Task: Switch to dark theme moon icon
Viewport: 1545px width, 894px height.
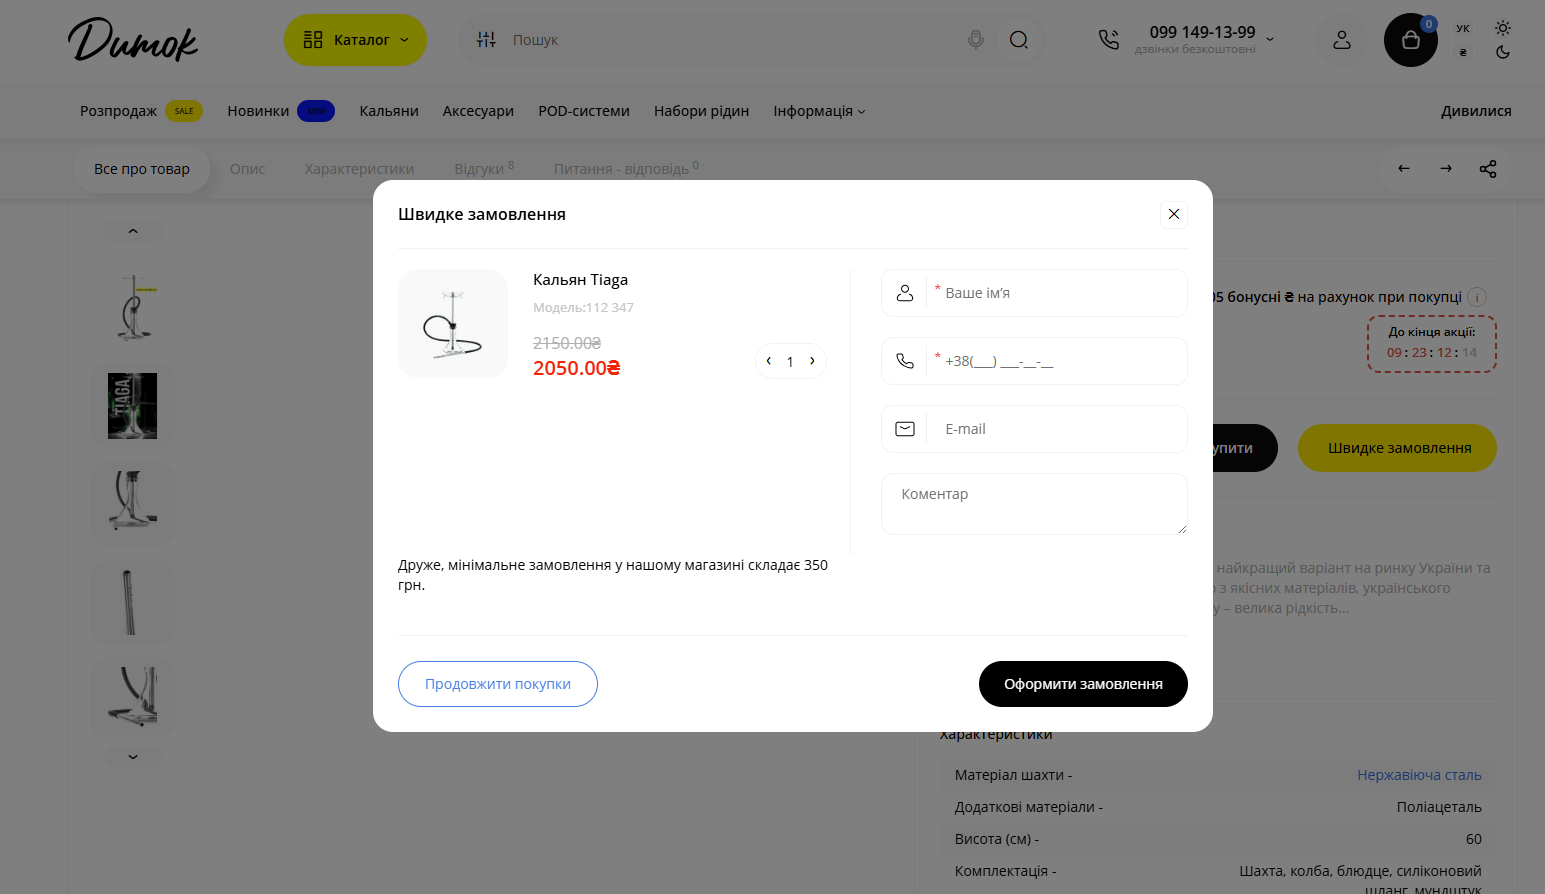Action: click(x=1503, y=53)
